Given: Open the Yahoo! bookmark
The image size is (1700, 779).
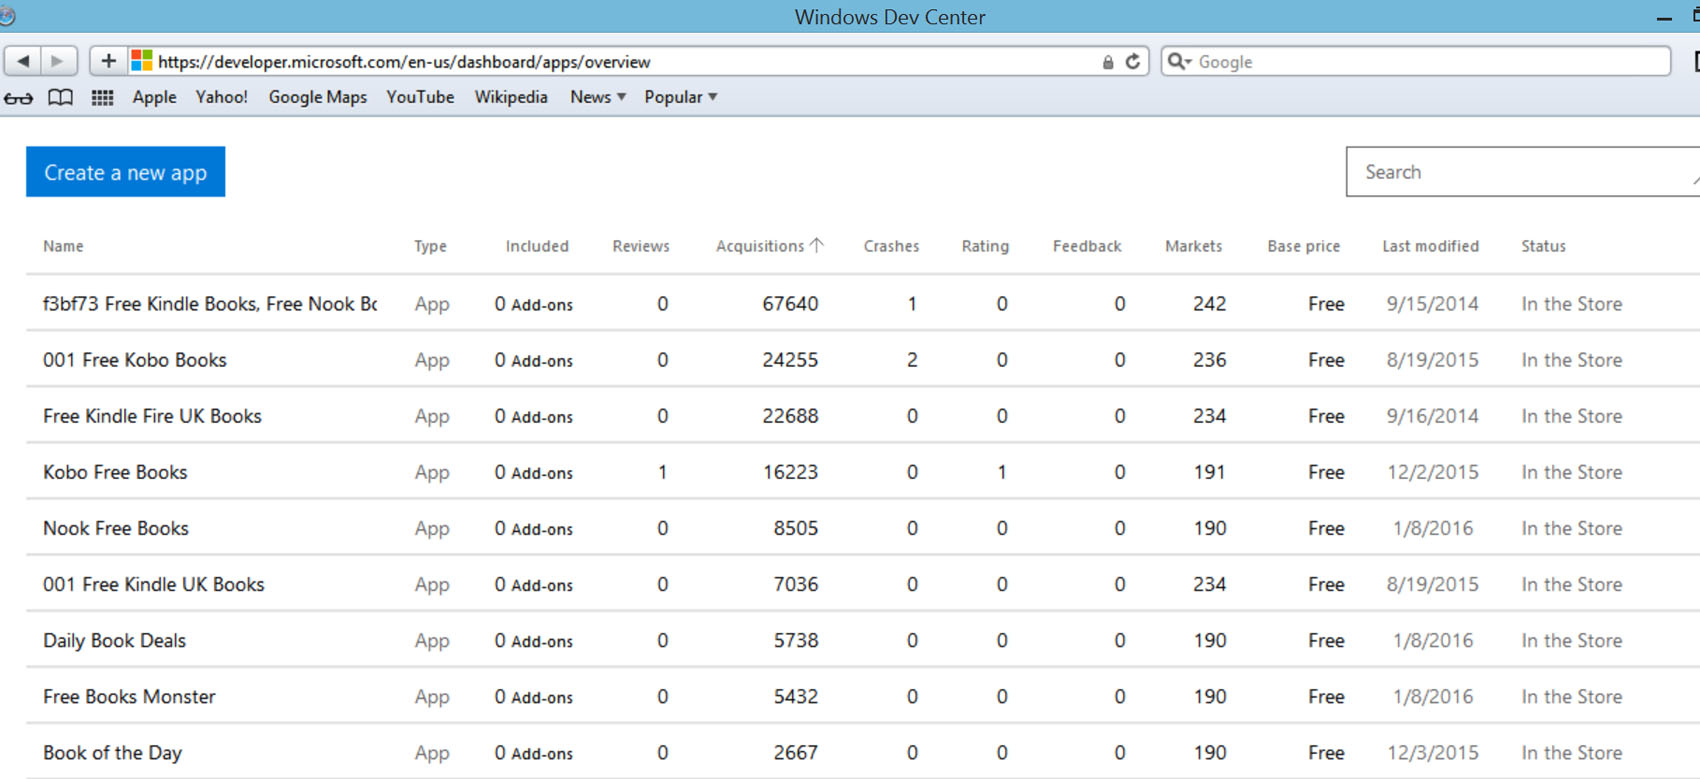Looking at the screenshot, I should click(222, 97).
